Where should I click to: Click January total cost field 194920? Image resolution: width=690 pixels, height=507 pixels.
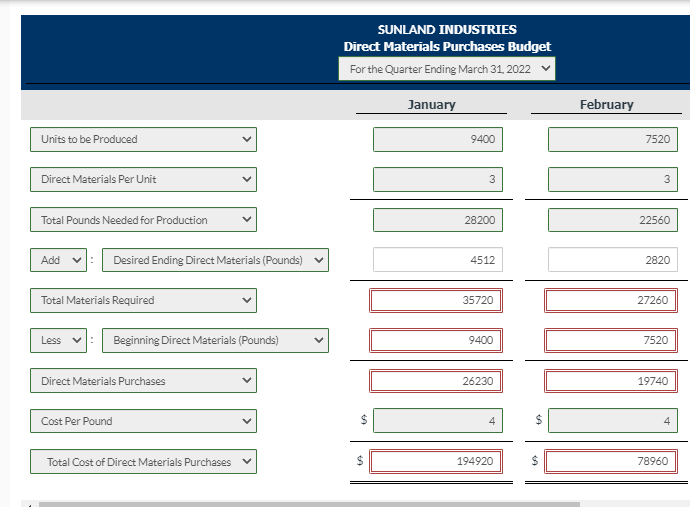point(436,461)
